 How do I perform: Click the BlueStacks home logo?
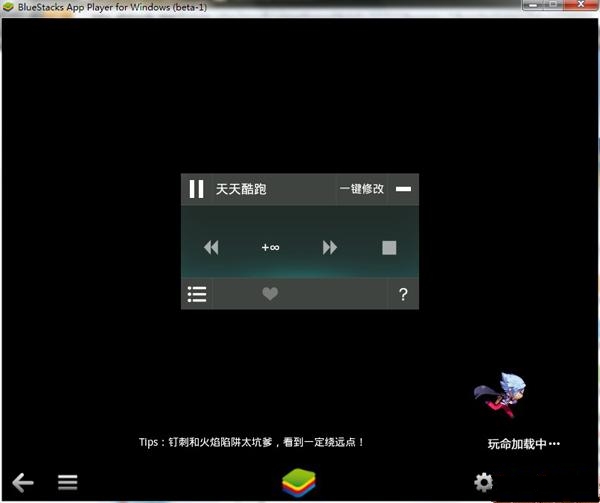click(x=299, y=482)
